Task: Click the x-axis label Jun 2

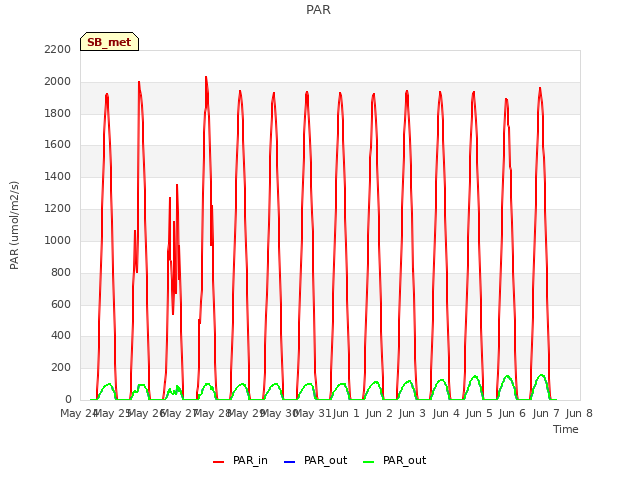Action: (x=379, y=413)
